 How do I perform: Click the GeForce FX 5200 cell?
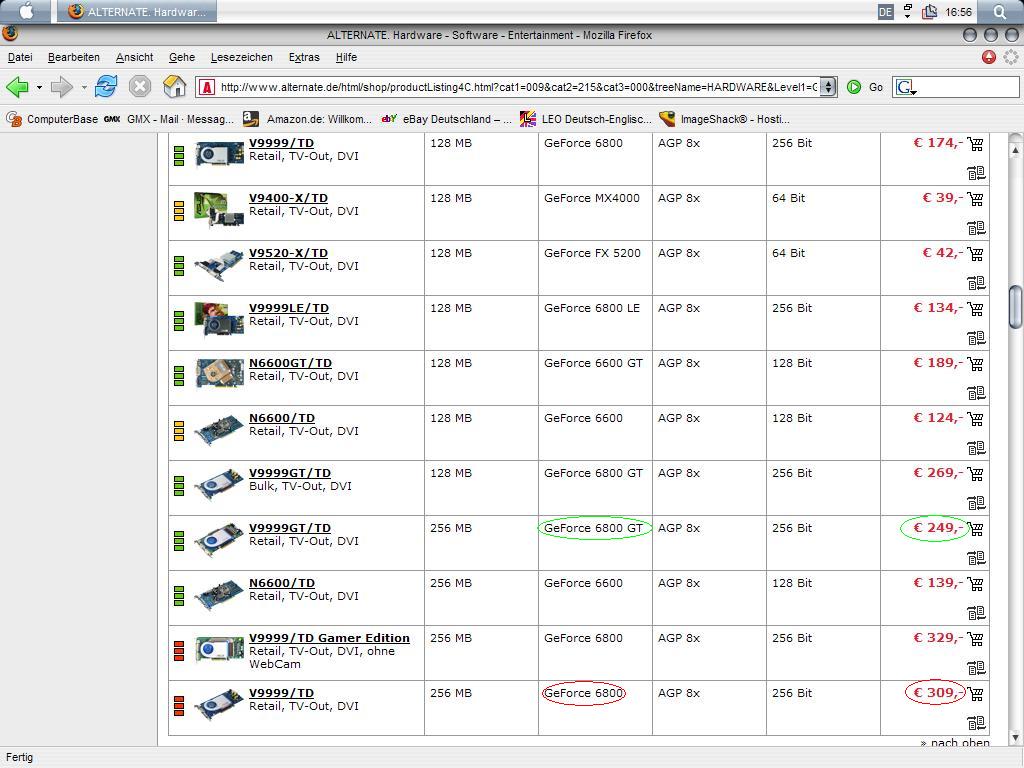coord(592,253)
